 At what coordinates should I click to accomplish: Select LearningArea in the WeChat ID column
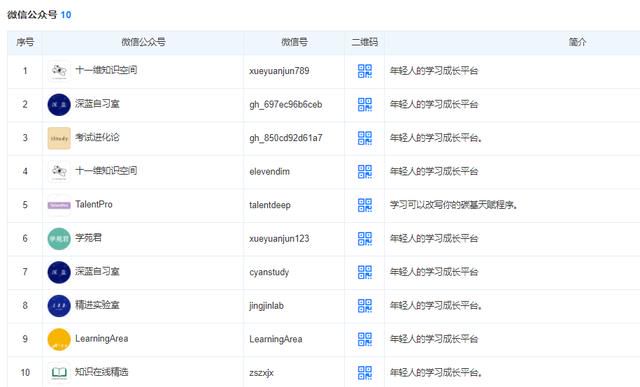pyautogui.click(x=276, y=339)
